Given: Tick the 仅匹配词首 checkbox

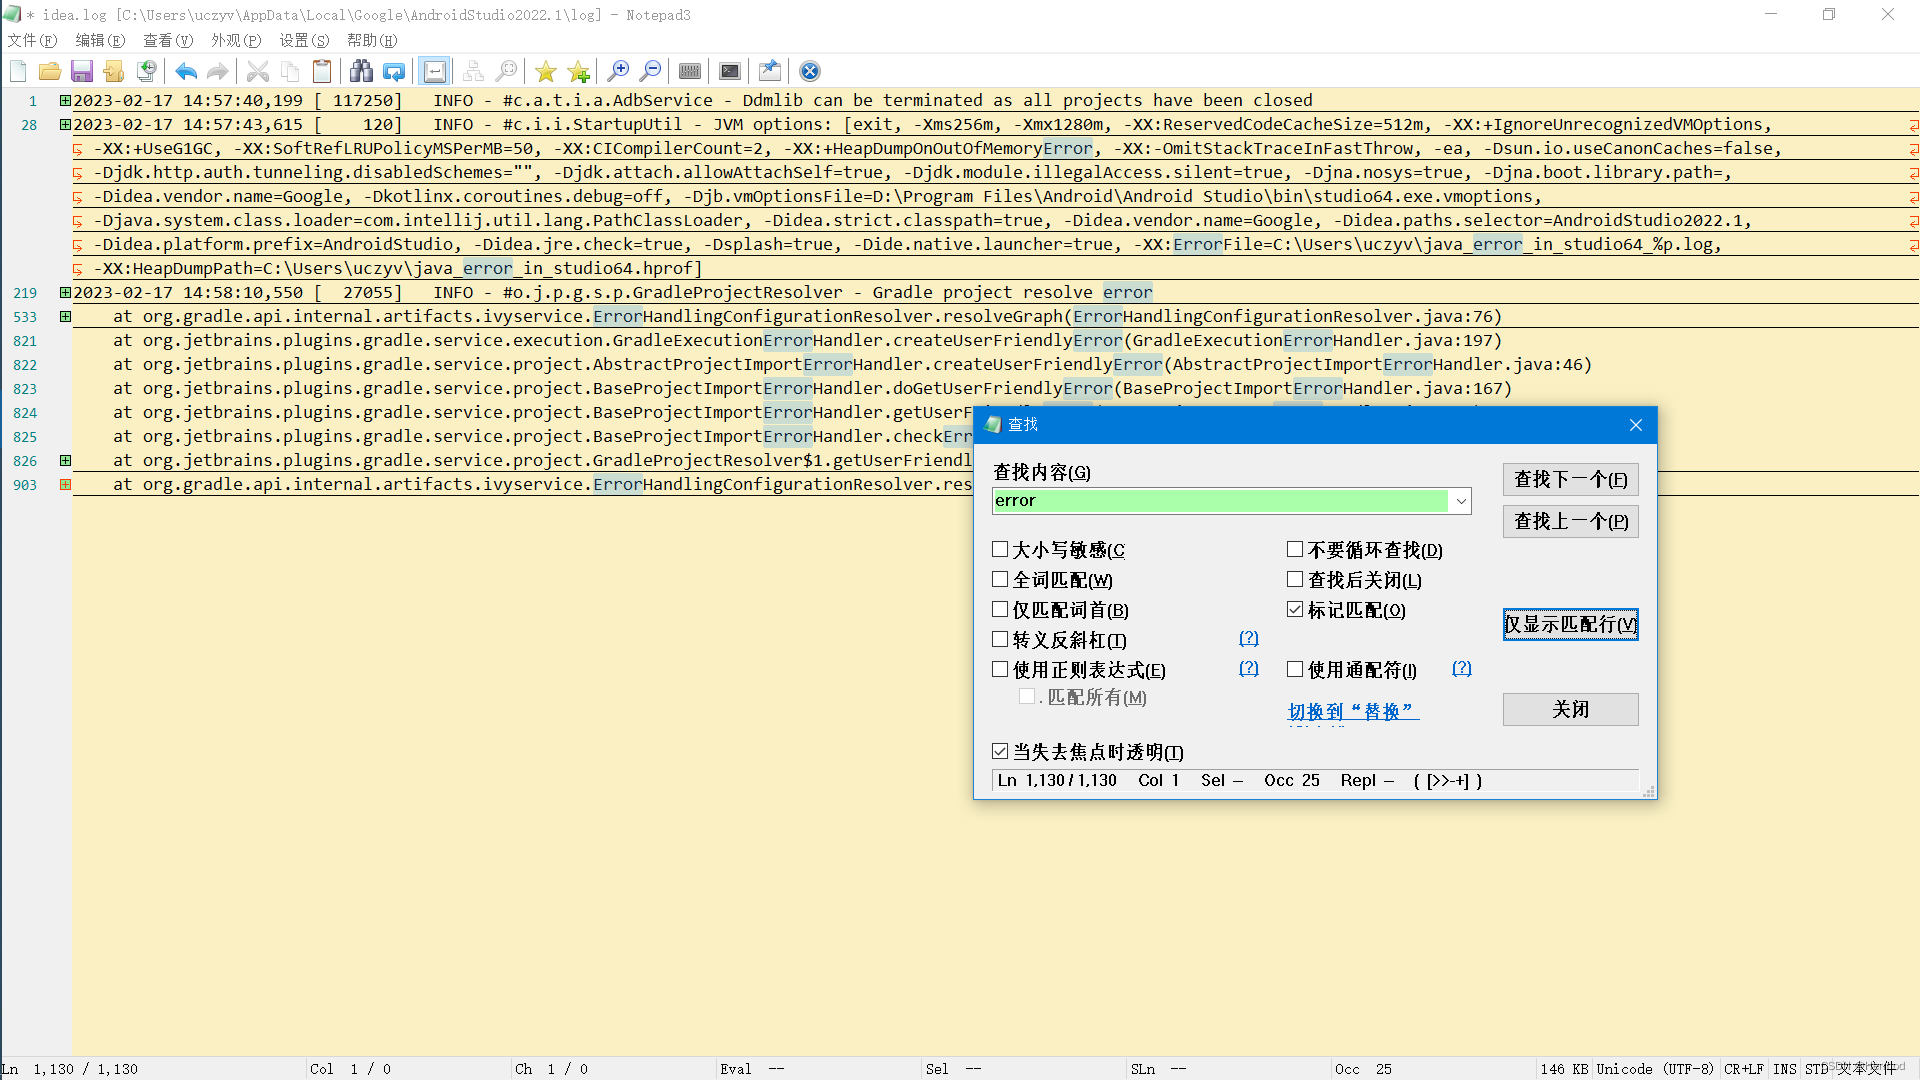Looking at the screenshot, I should pos(1000,609).
